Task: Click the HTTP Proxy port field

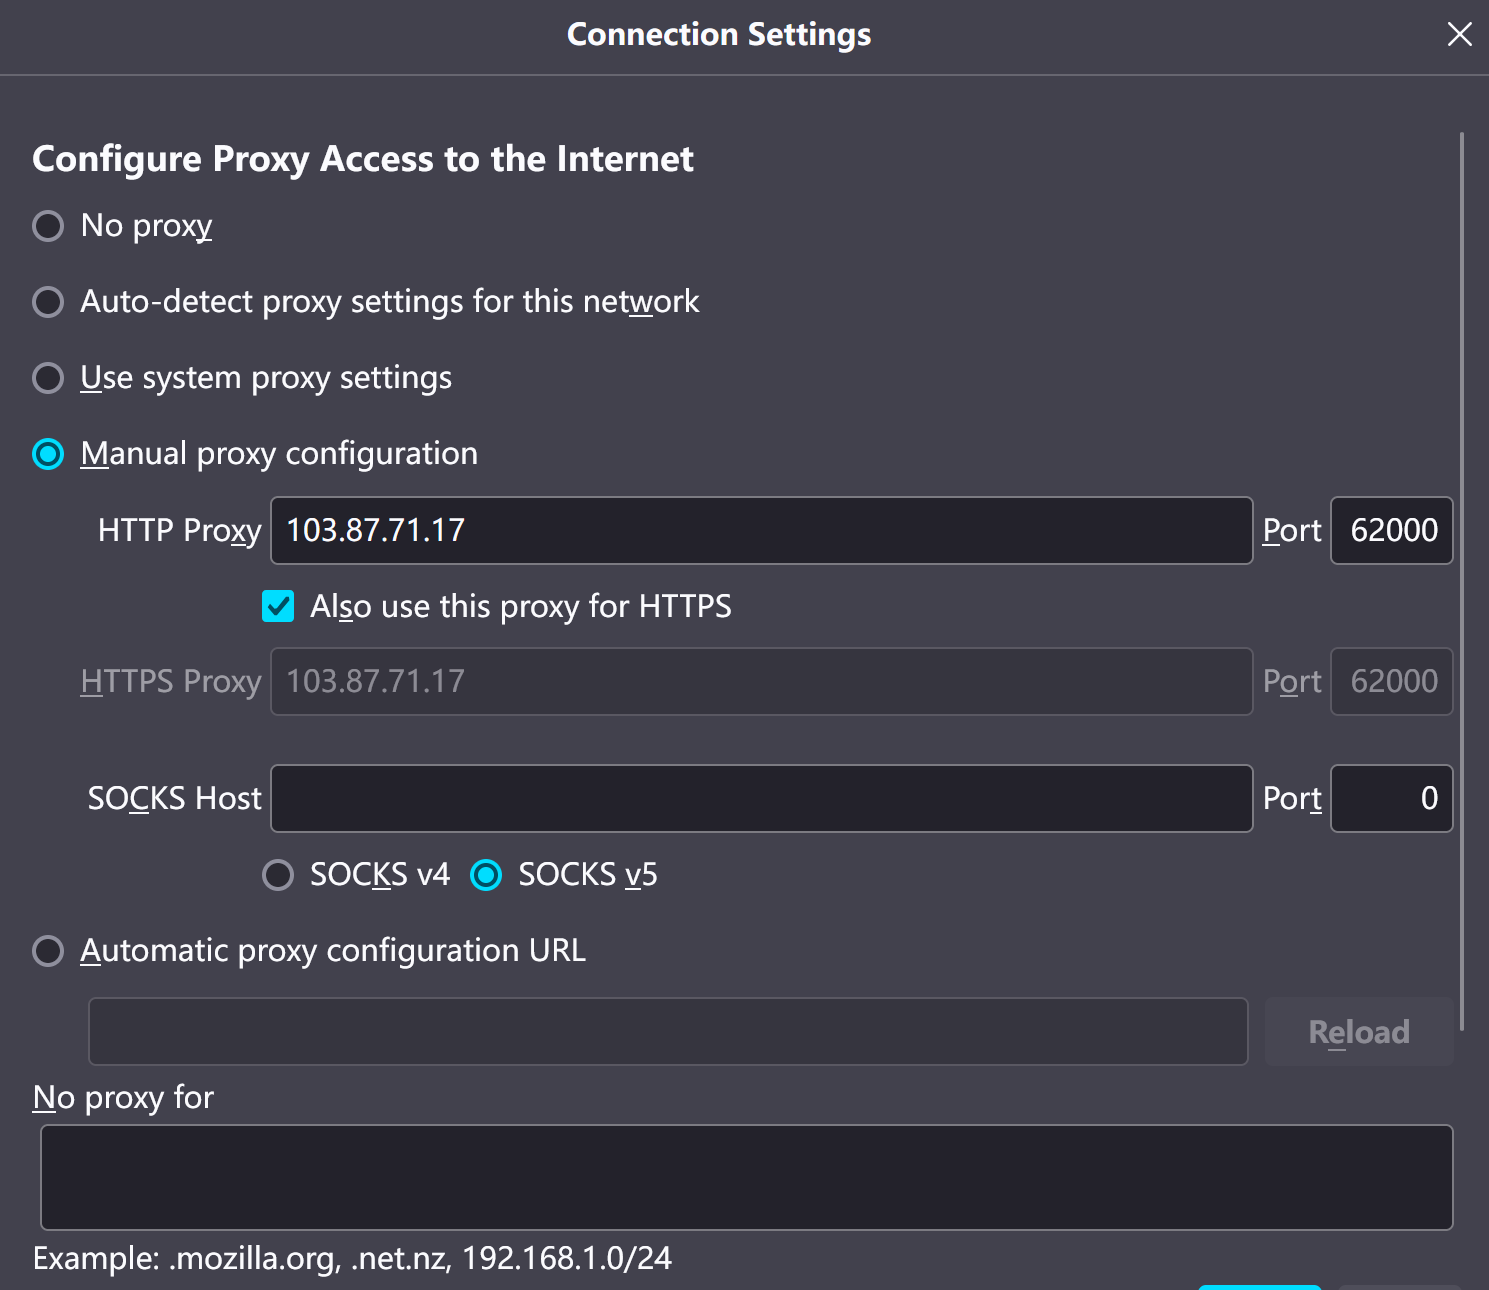Action: pyautogui.click(x=1391, y=530)
